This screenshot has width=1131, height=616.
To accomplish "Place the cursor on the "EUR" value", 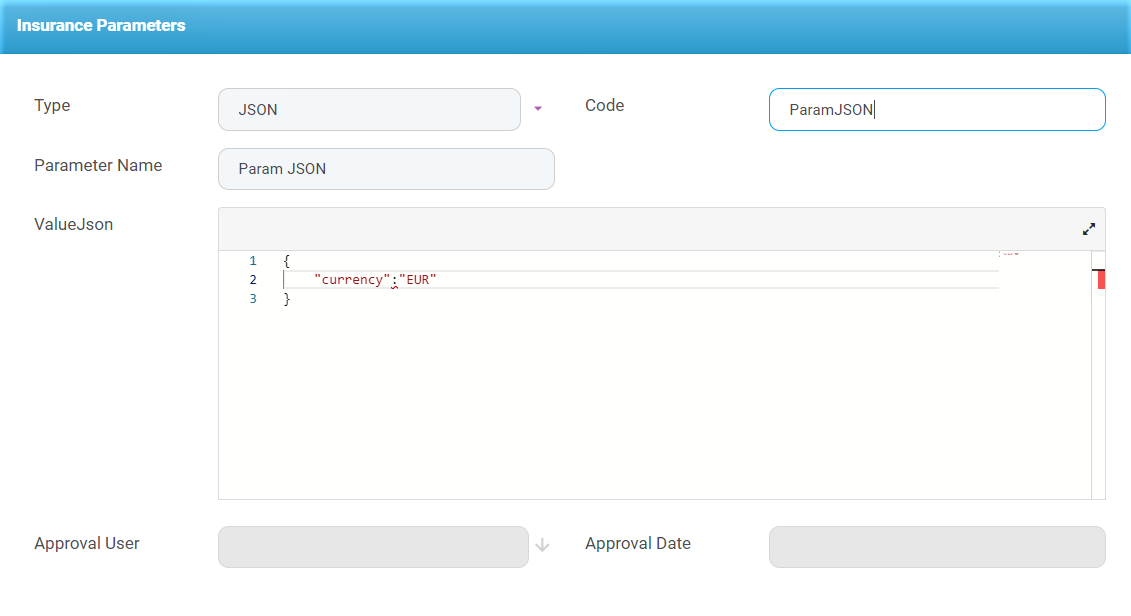I will click(418, 280).
